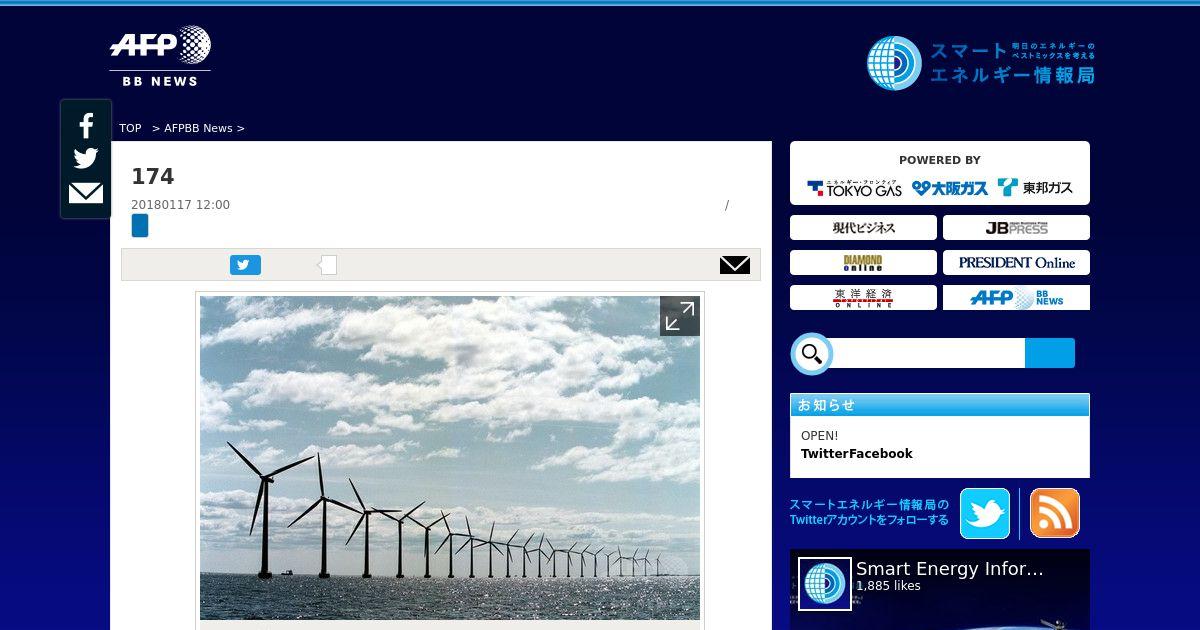Click the Twitter follow text in sidebar
This screenshot has width=1200, height=630.
[869, 512]
